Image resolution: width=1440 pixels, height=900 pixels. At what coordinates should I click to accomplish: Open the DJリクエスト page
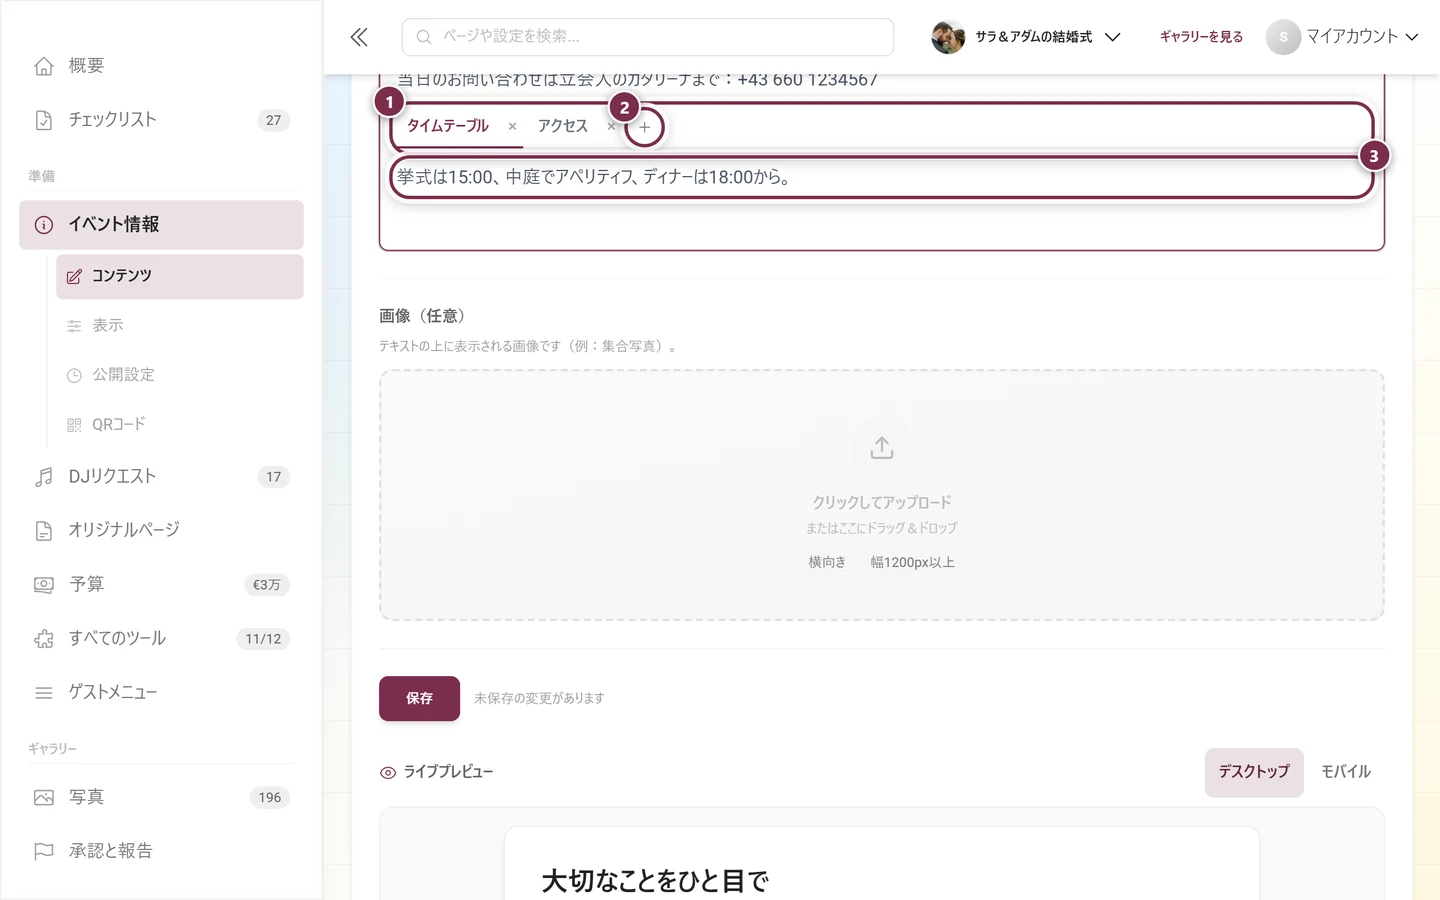click(x=161, y=477)
